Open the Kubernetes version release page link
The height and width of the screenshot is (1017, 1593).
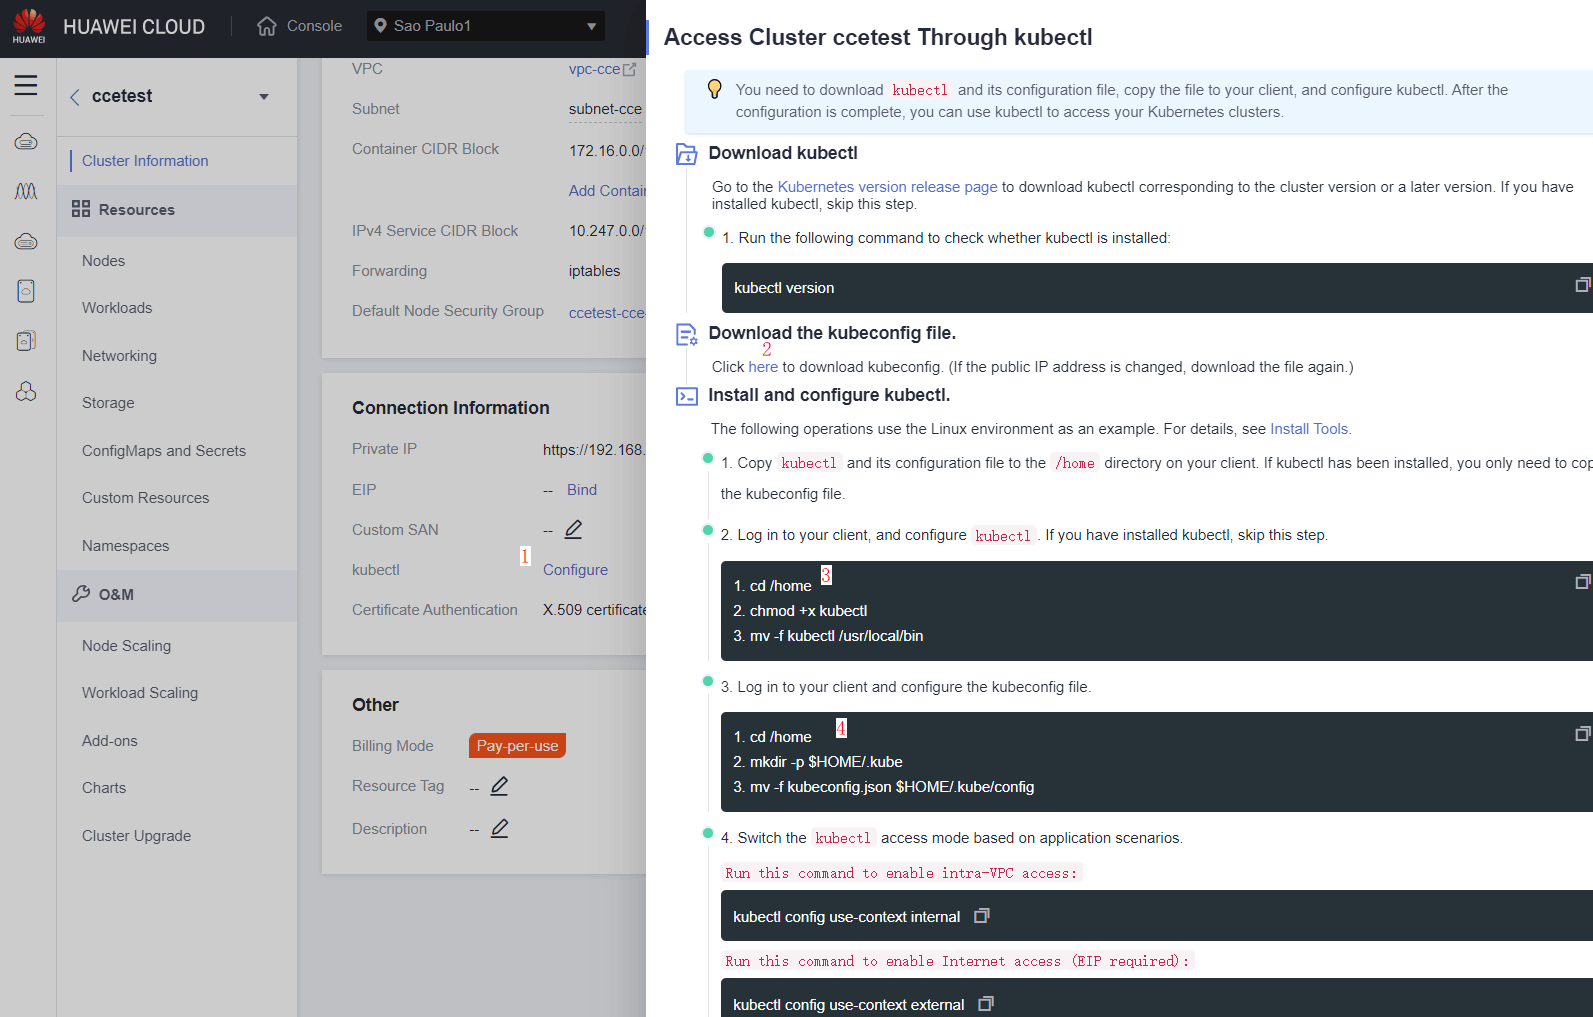pos(887,187)
